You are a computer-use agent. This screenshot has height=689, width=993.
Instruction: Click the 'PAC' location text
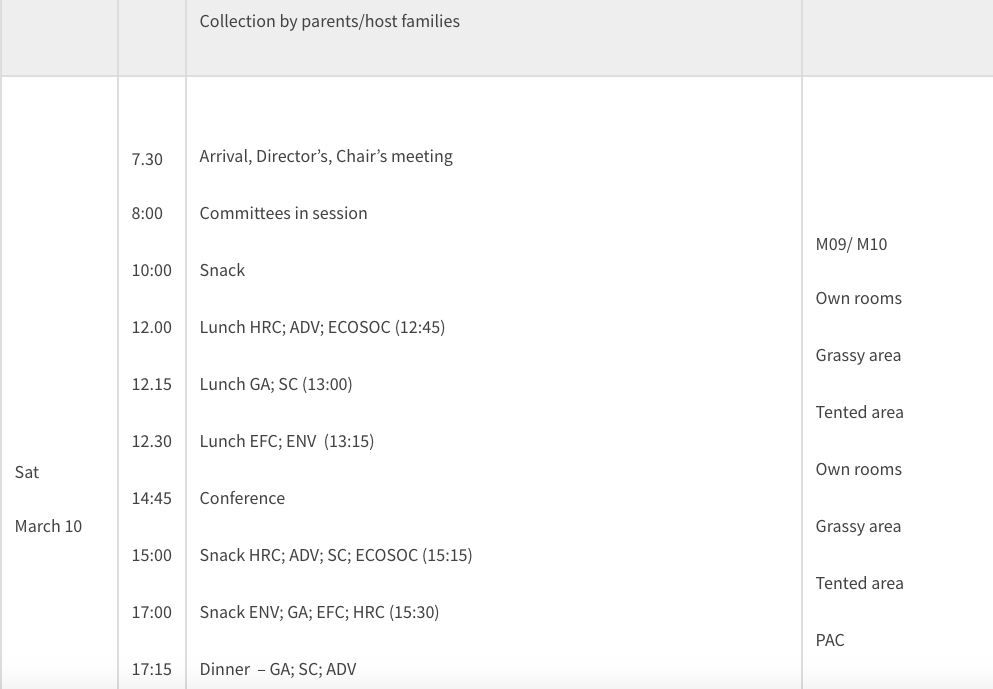pyautogui.click(x=830, y=640)
